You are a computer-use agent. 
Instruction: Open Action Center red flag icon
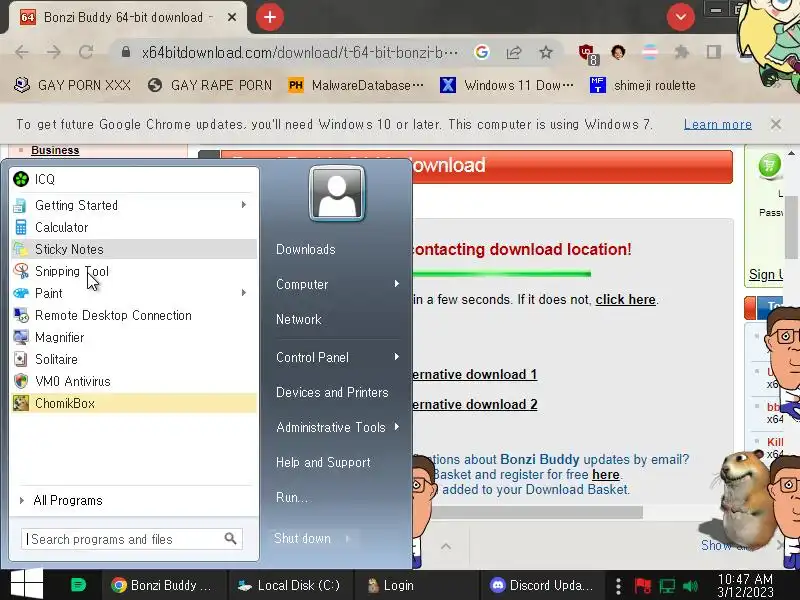[x=642, y=586]
